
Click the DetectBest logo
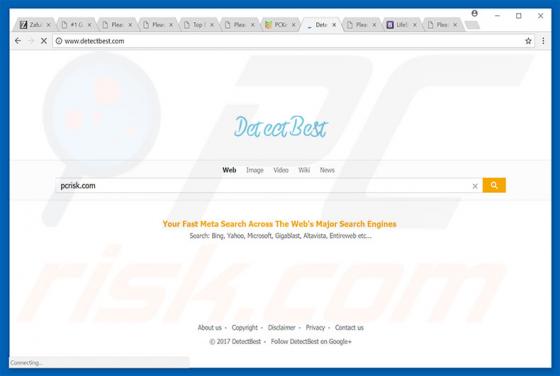[280, 127]
